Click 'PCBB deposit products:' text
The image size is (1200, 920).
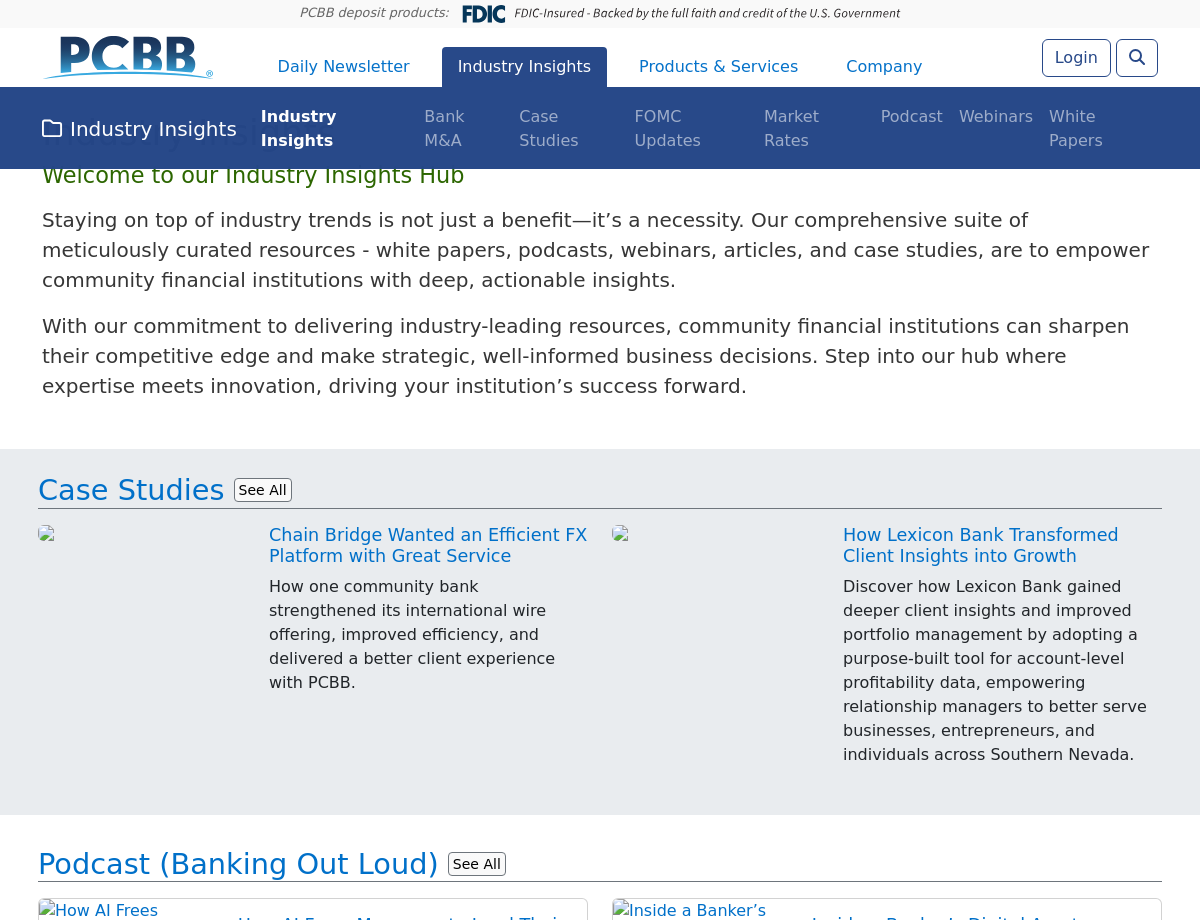point(374,13)
